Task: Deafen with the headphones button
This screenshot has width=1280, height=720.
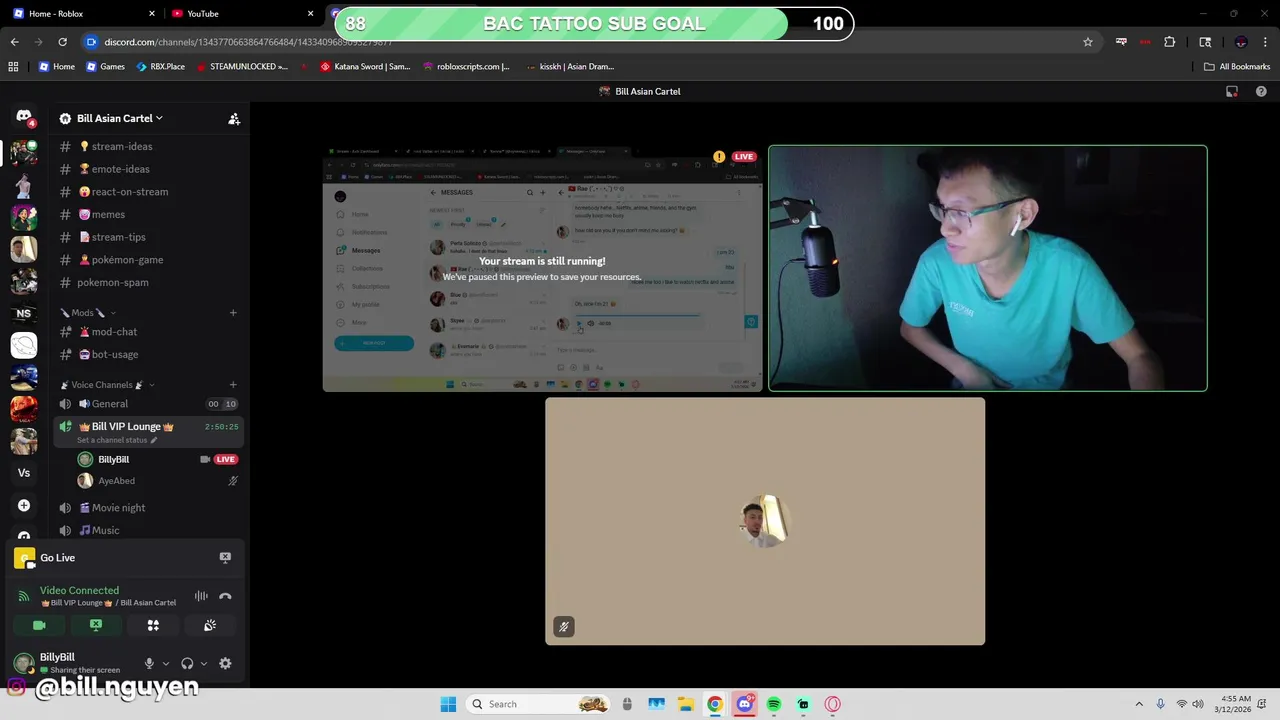Action: click(x=187, y=663)
